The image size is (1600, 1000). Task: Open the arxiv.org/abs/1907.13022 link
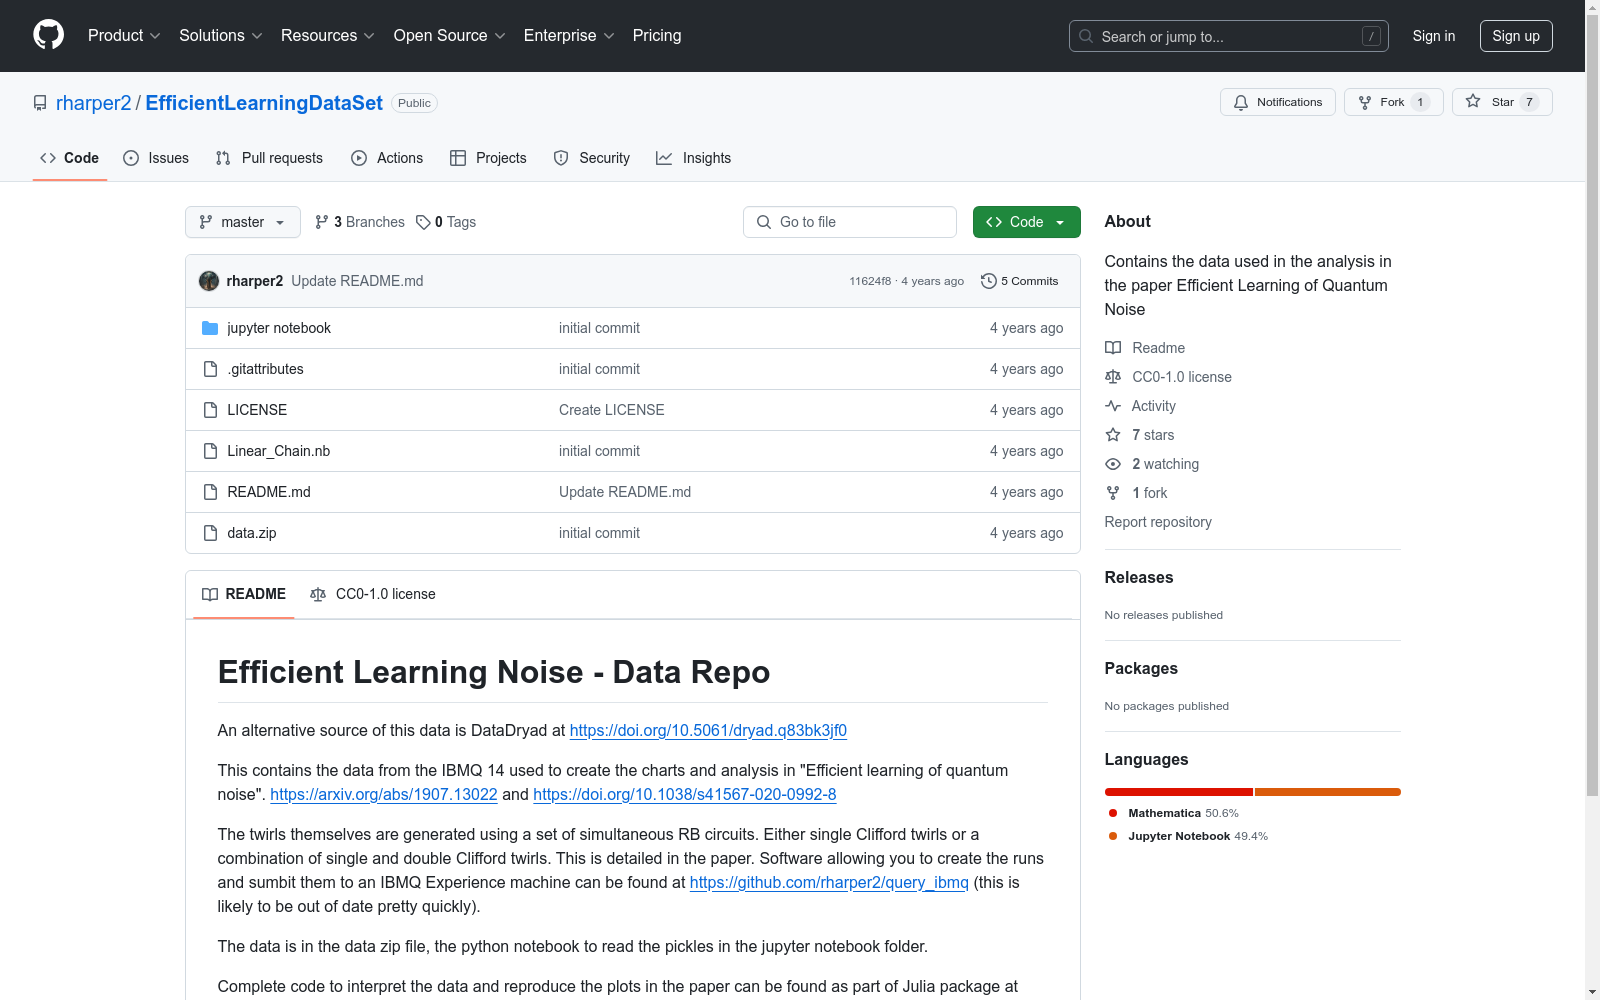[x=384, y=795]
